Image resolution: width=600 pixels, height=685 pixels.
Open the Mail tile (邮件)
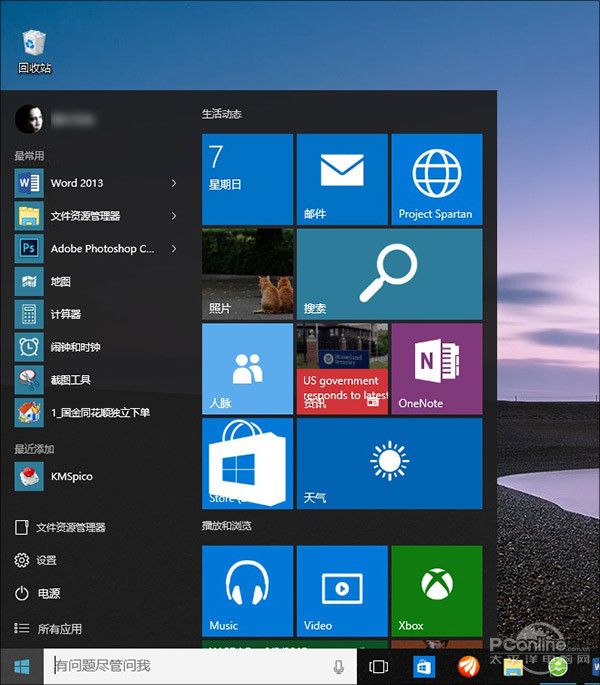[x=342, y=179]
